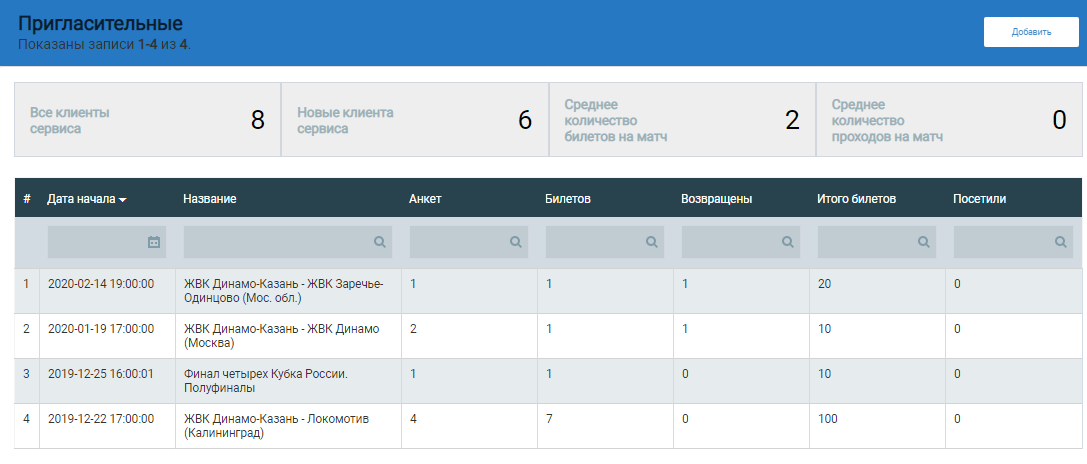Sort table by Анкет column header
This screenshot has height=464, width=1087.
[x=425, y=199]
